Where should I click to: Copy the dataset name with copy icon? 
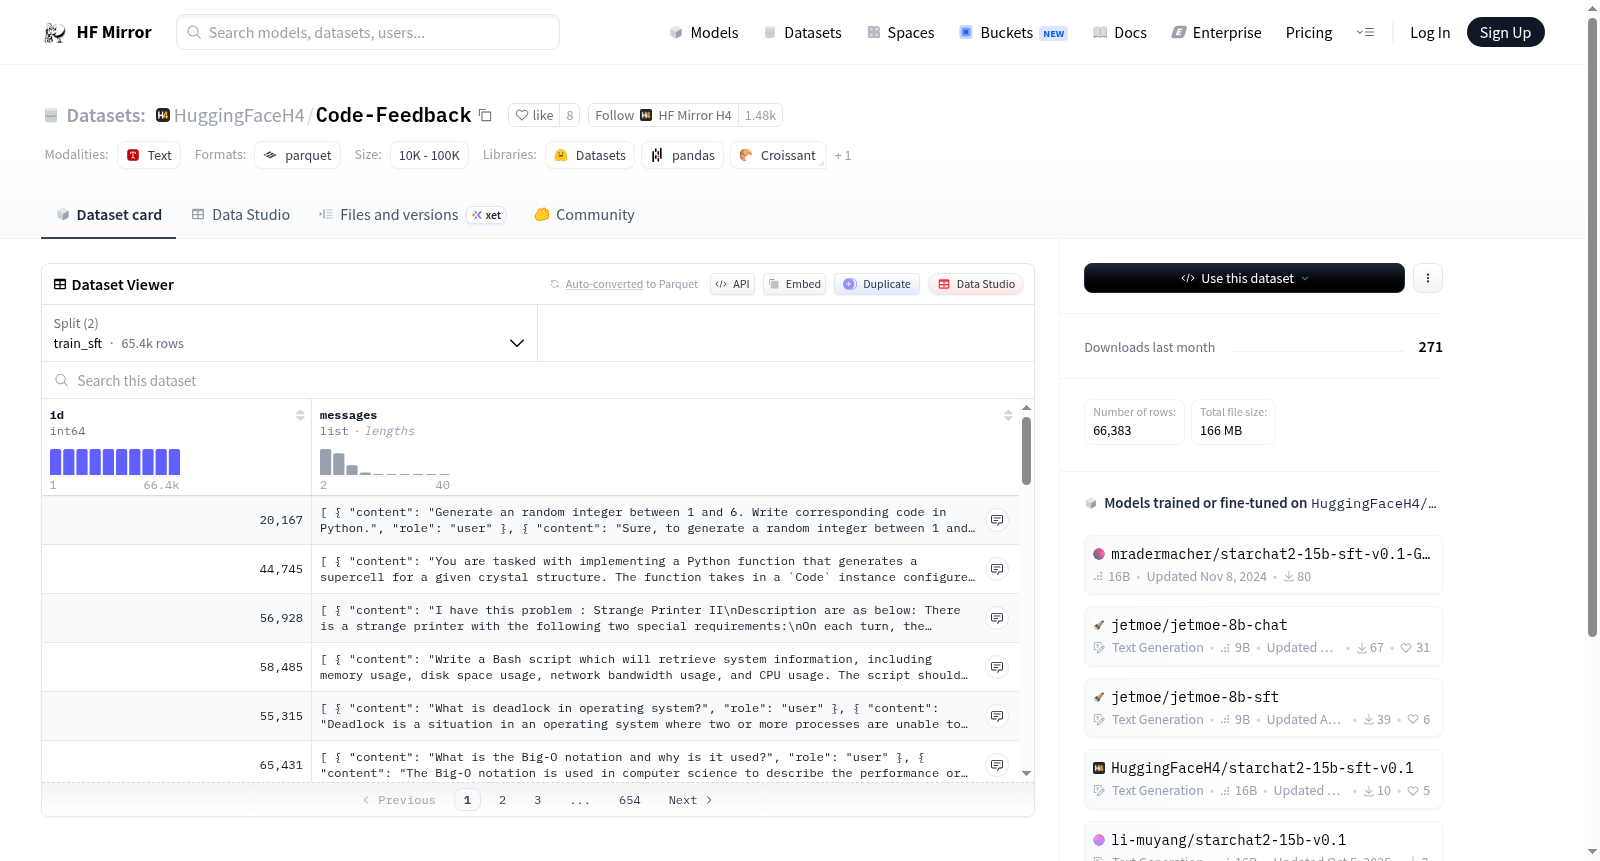click(485, 115)
